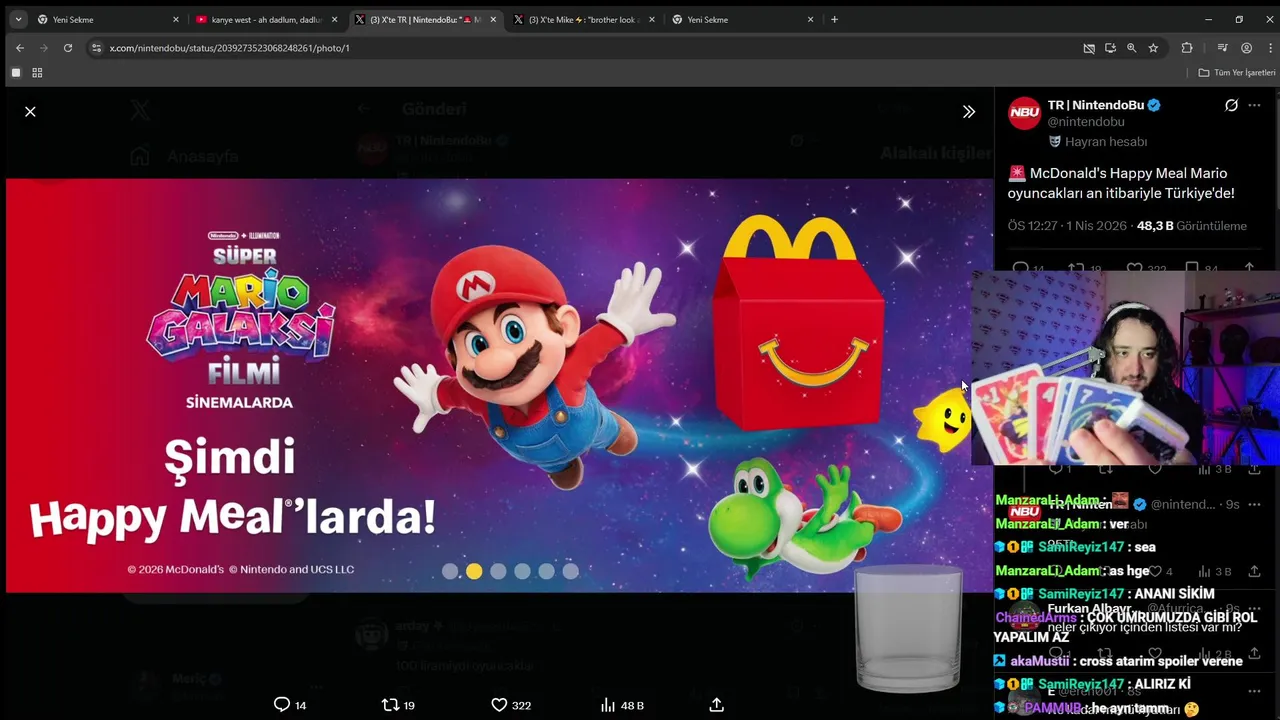Collapse the side panel with double-arrow icon

[968, 112]
